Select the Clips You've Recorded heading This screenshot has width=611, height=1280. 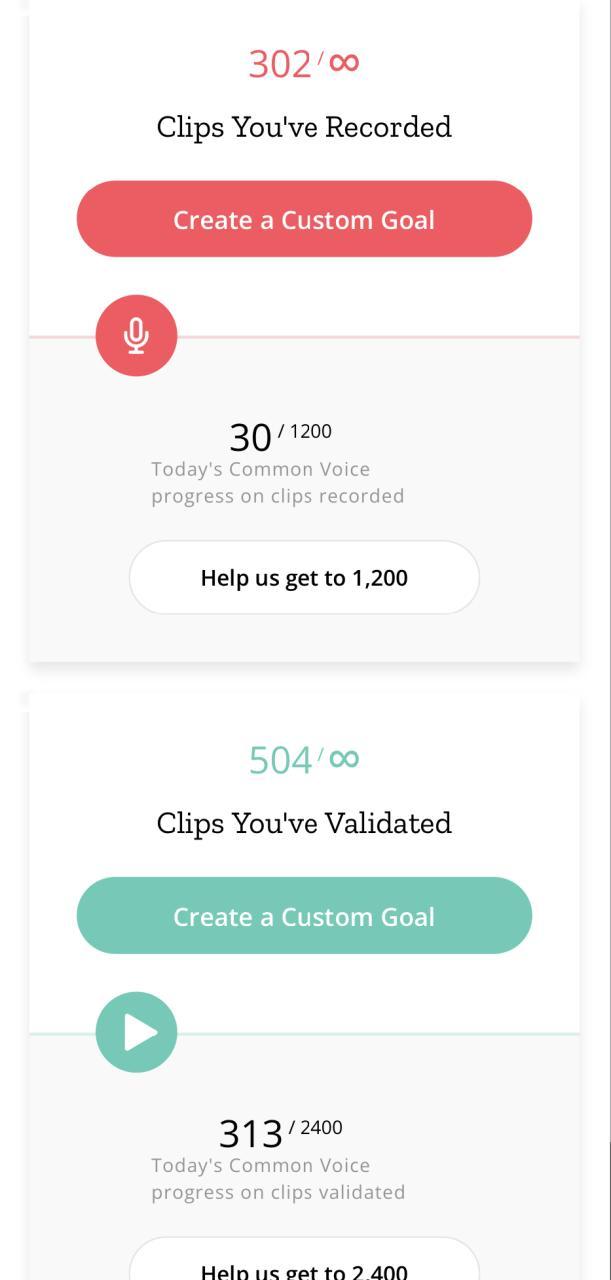pyautogui.click(x=304, y=127)
